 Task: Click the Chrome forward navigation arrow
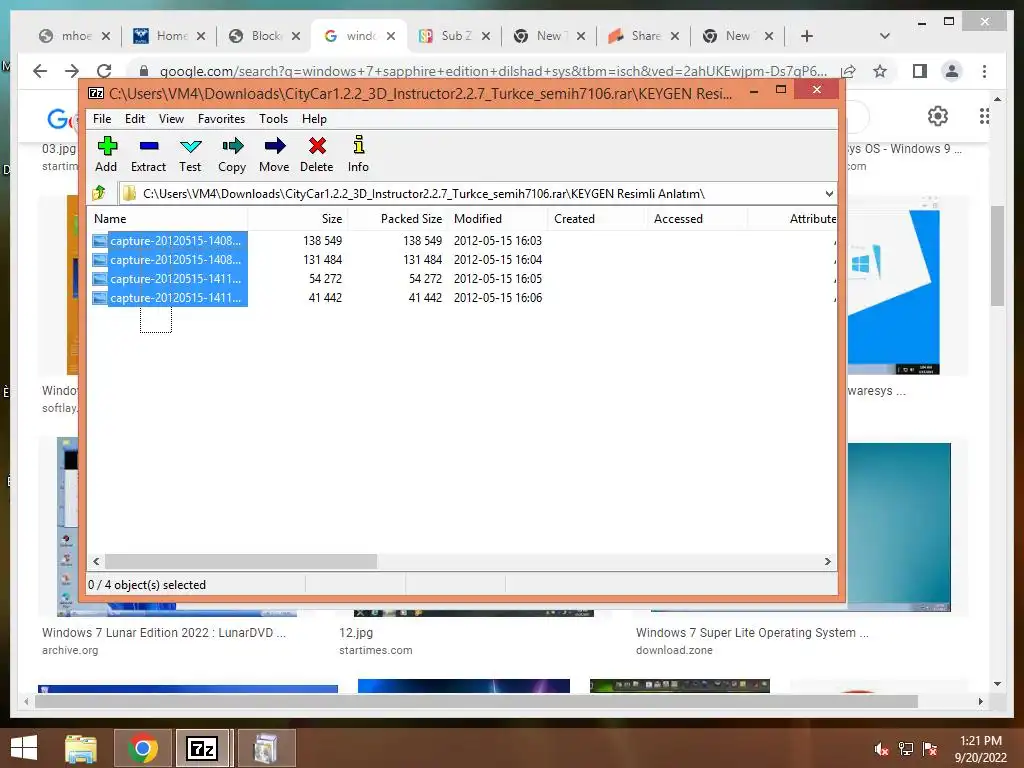[72, 71]
